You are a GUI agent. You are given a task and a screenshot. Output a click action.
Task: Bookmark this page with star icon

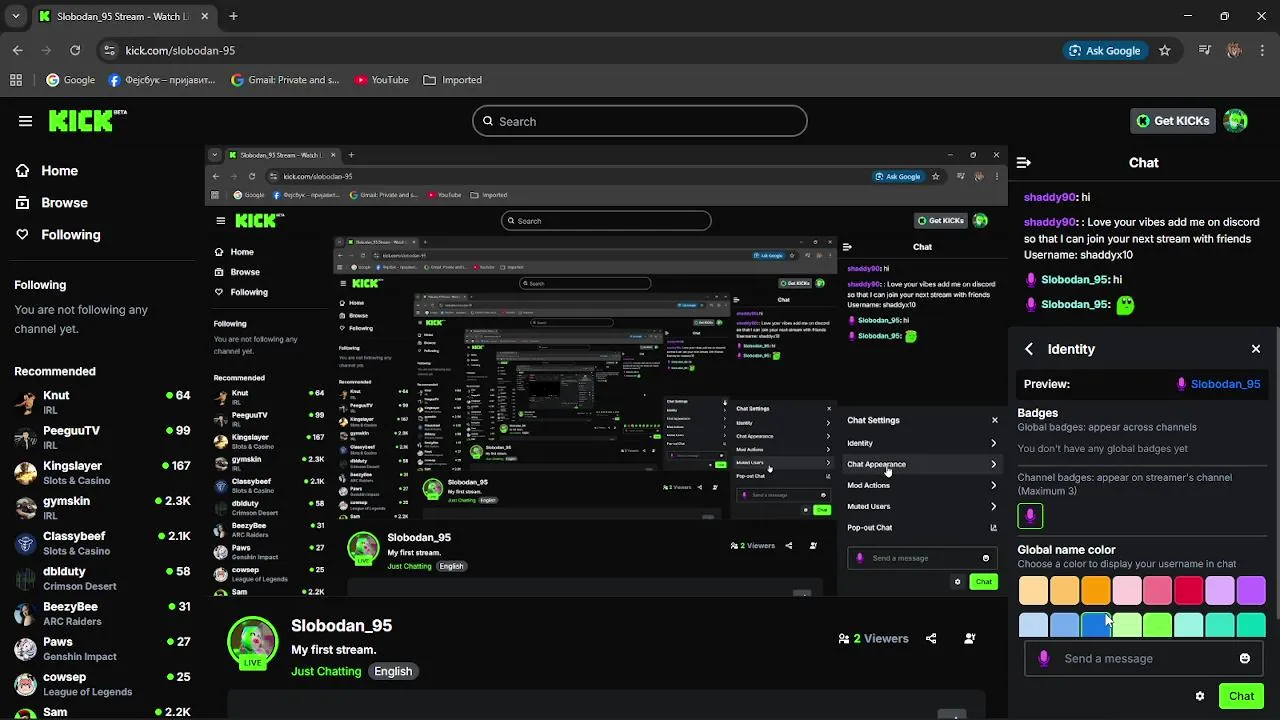pos(1164,50)
